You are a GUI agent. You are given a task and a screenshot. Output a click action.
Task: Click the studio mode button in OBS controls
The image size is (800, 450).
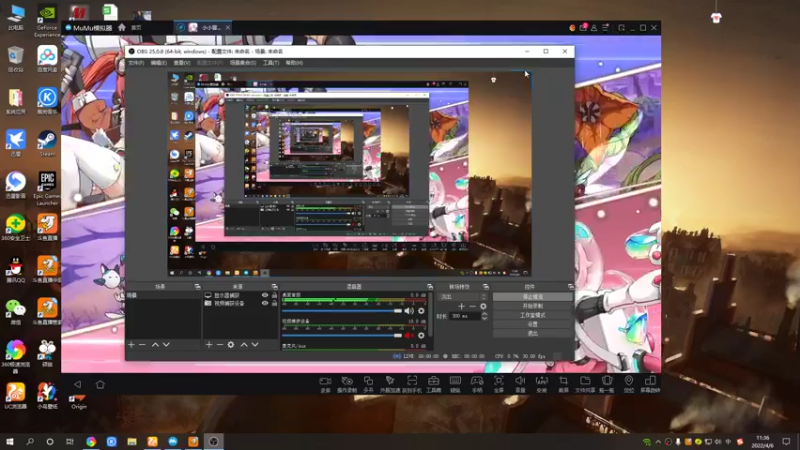(x=533, y=315)
